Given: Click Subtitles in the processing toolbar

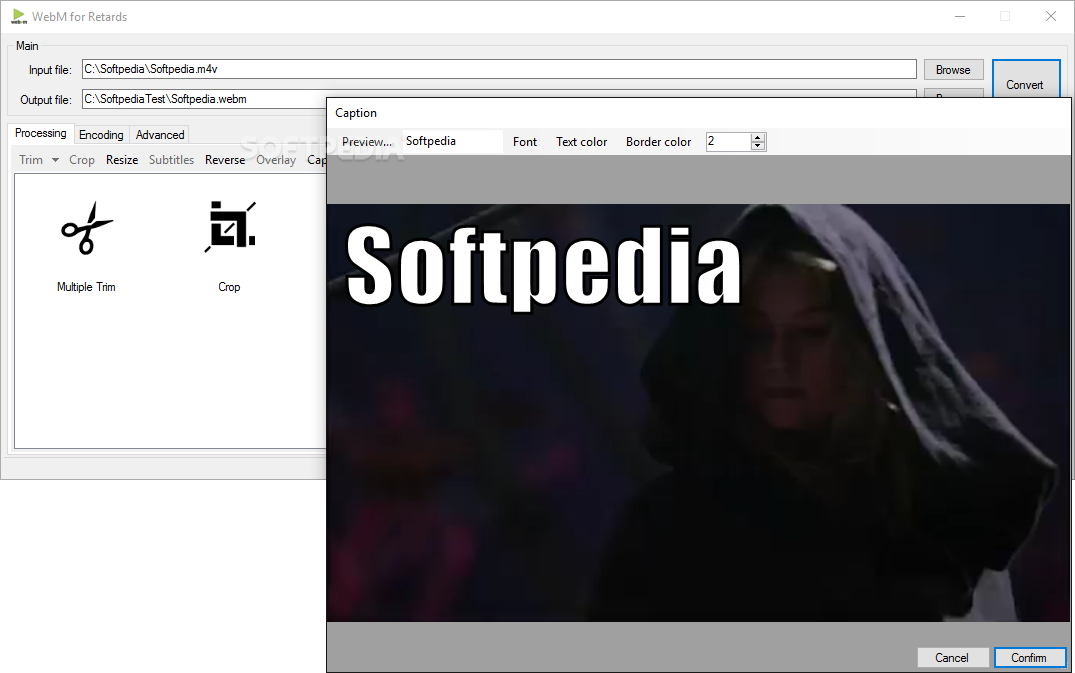Looking at the screenshot, I should point(171,160).
